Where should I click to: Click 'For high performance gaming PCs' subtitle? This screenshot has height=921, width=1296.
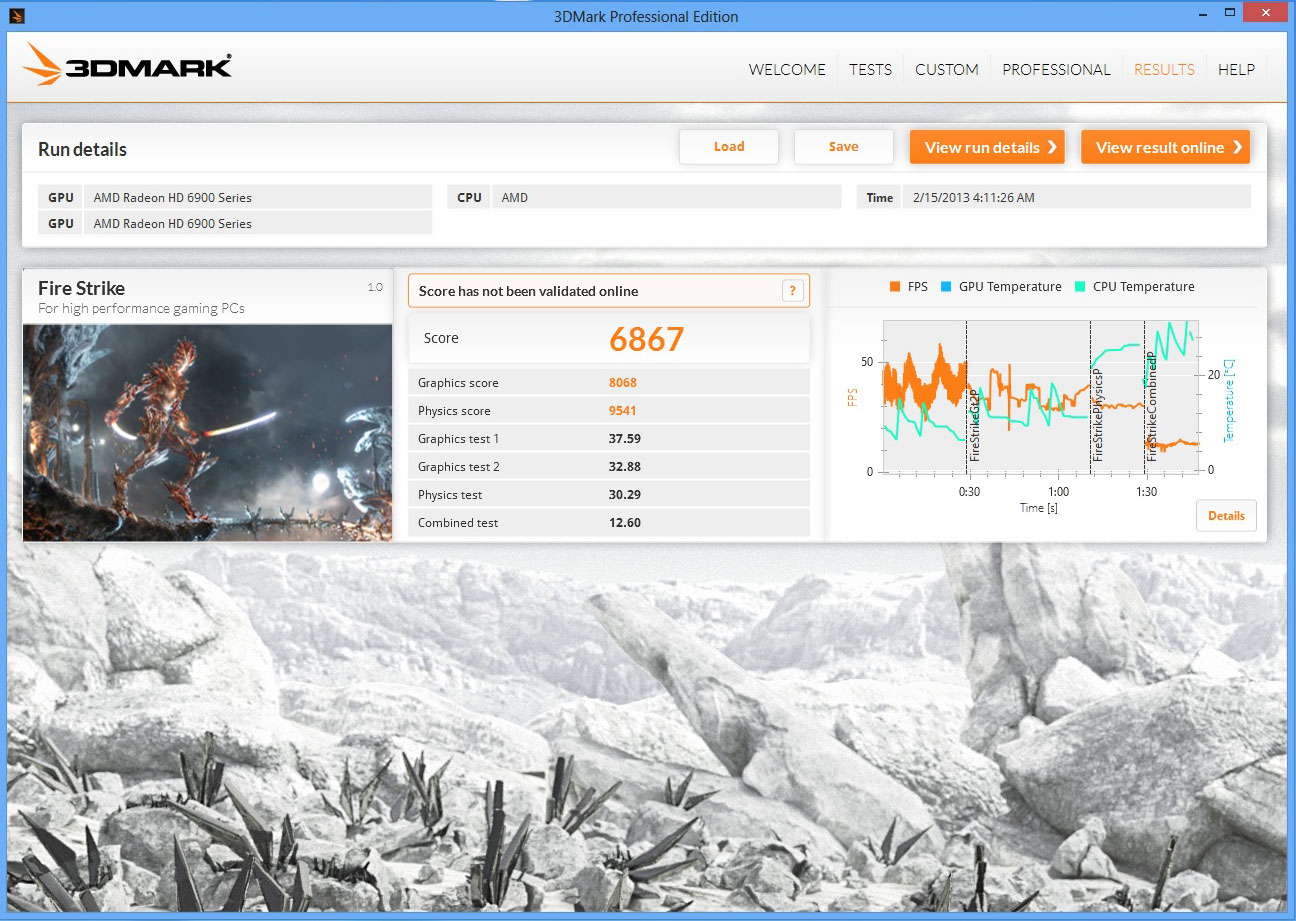coord(141,308)
